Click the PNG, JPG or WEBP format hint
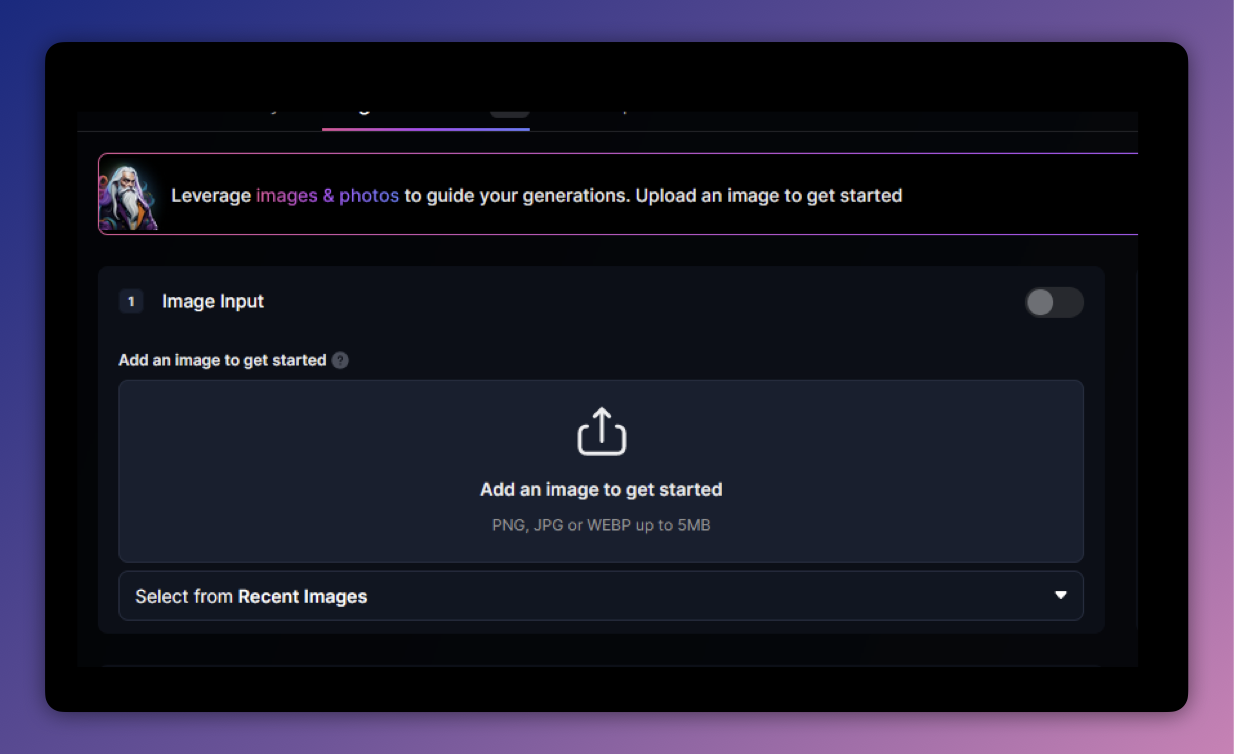Viewport: 1235px width, 754px height. point(601,525)
